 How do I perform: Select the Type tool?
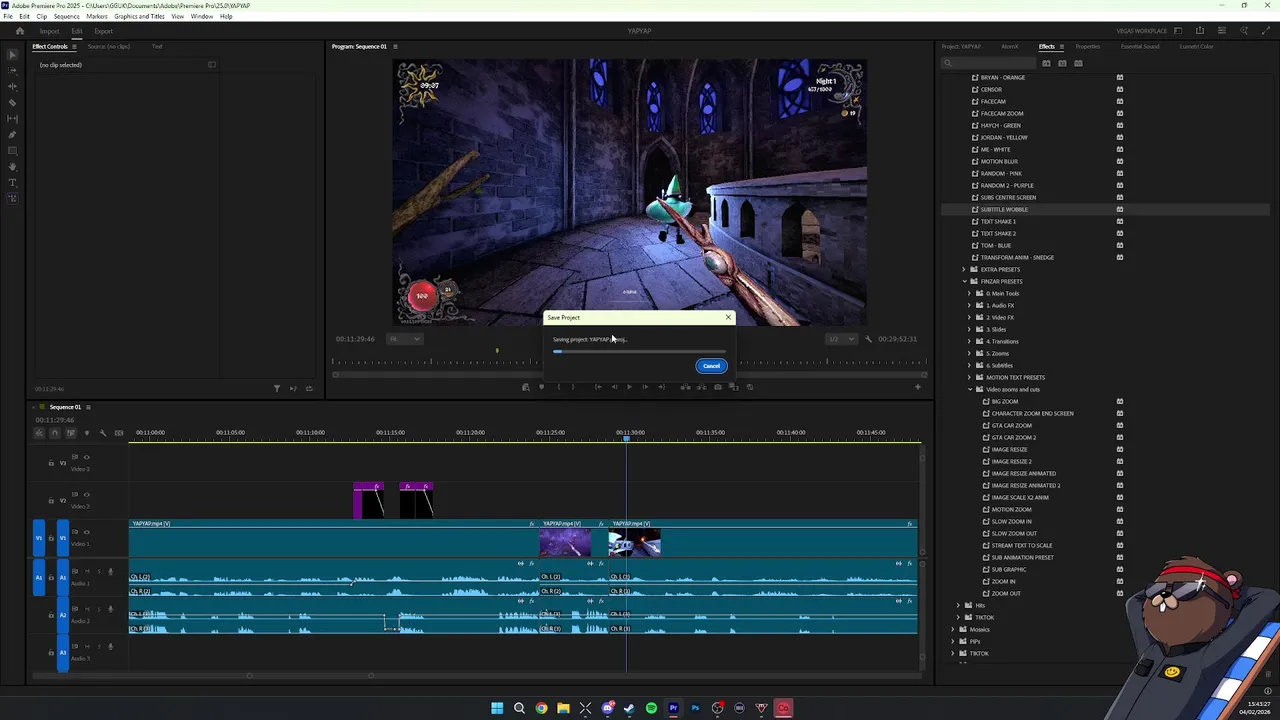click(12, 182)
